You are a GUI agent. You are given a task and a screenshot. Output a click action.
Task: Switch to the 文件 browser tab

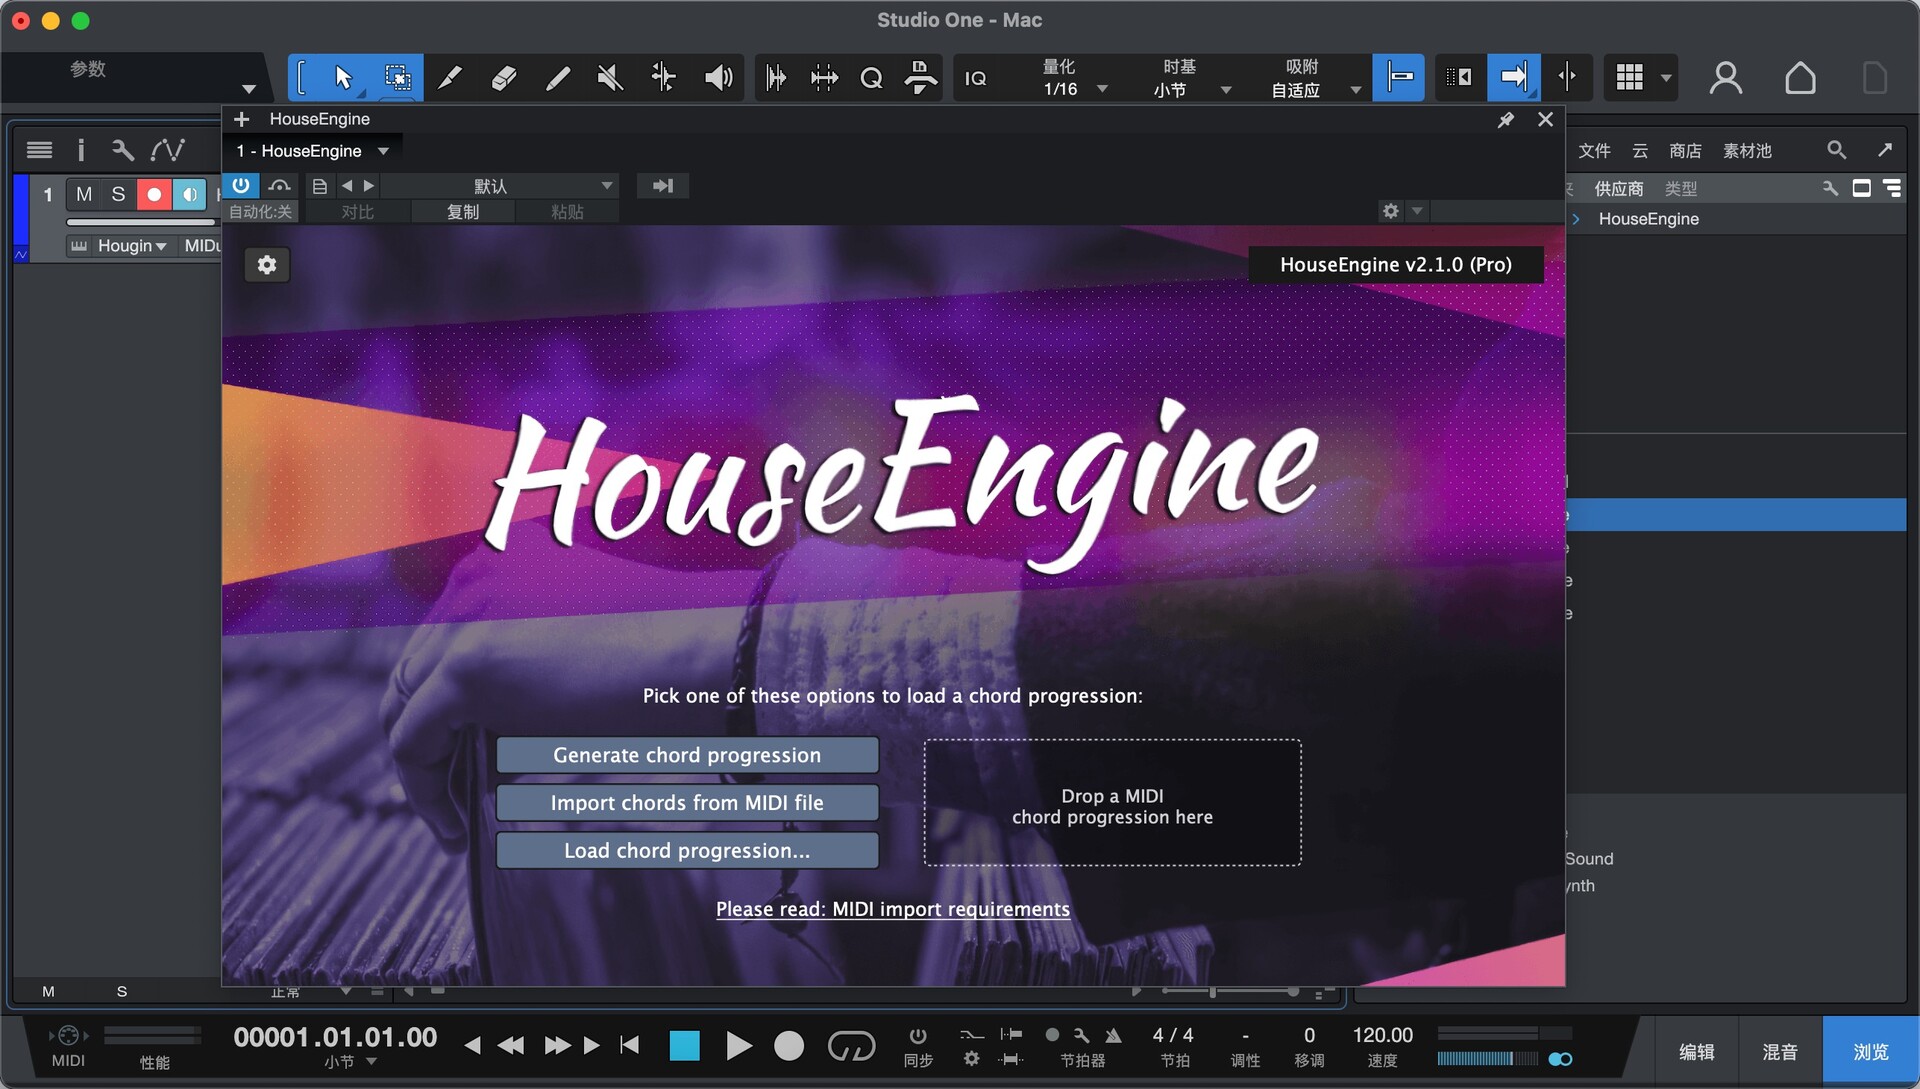(1594, 151)
